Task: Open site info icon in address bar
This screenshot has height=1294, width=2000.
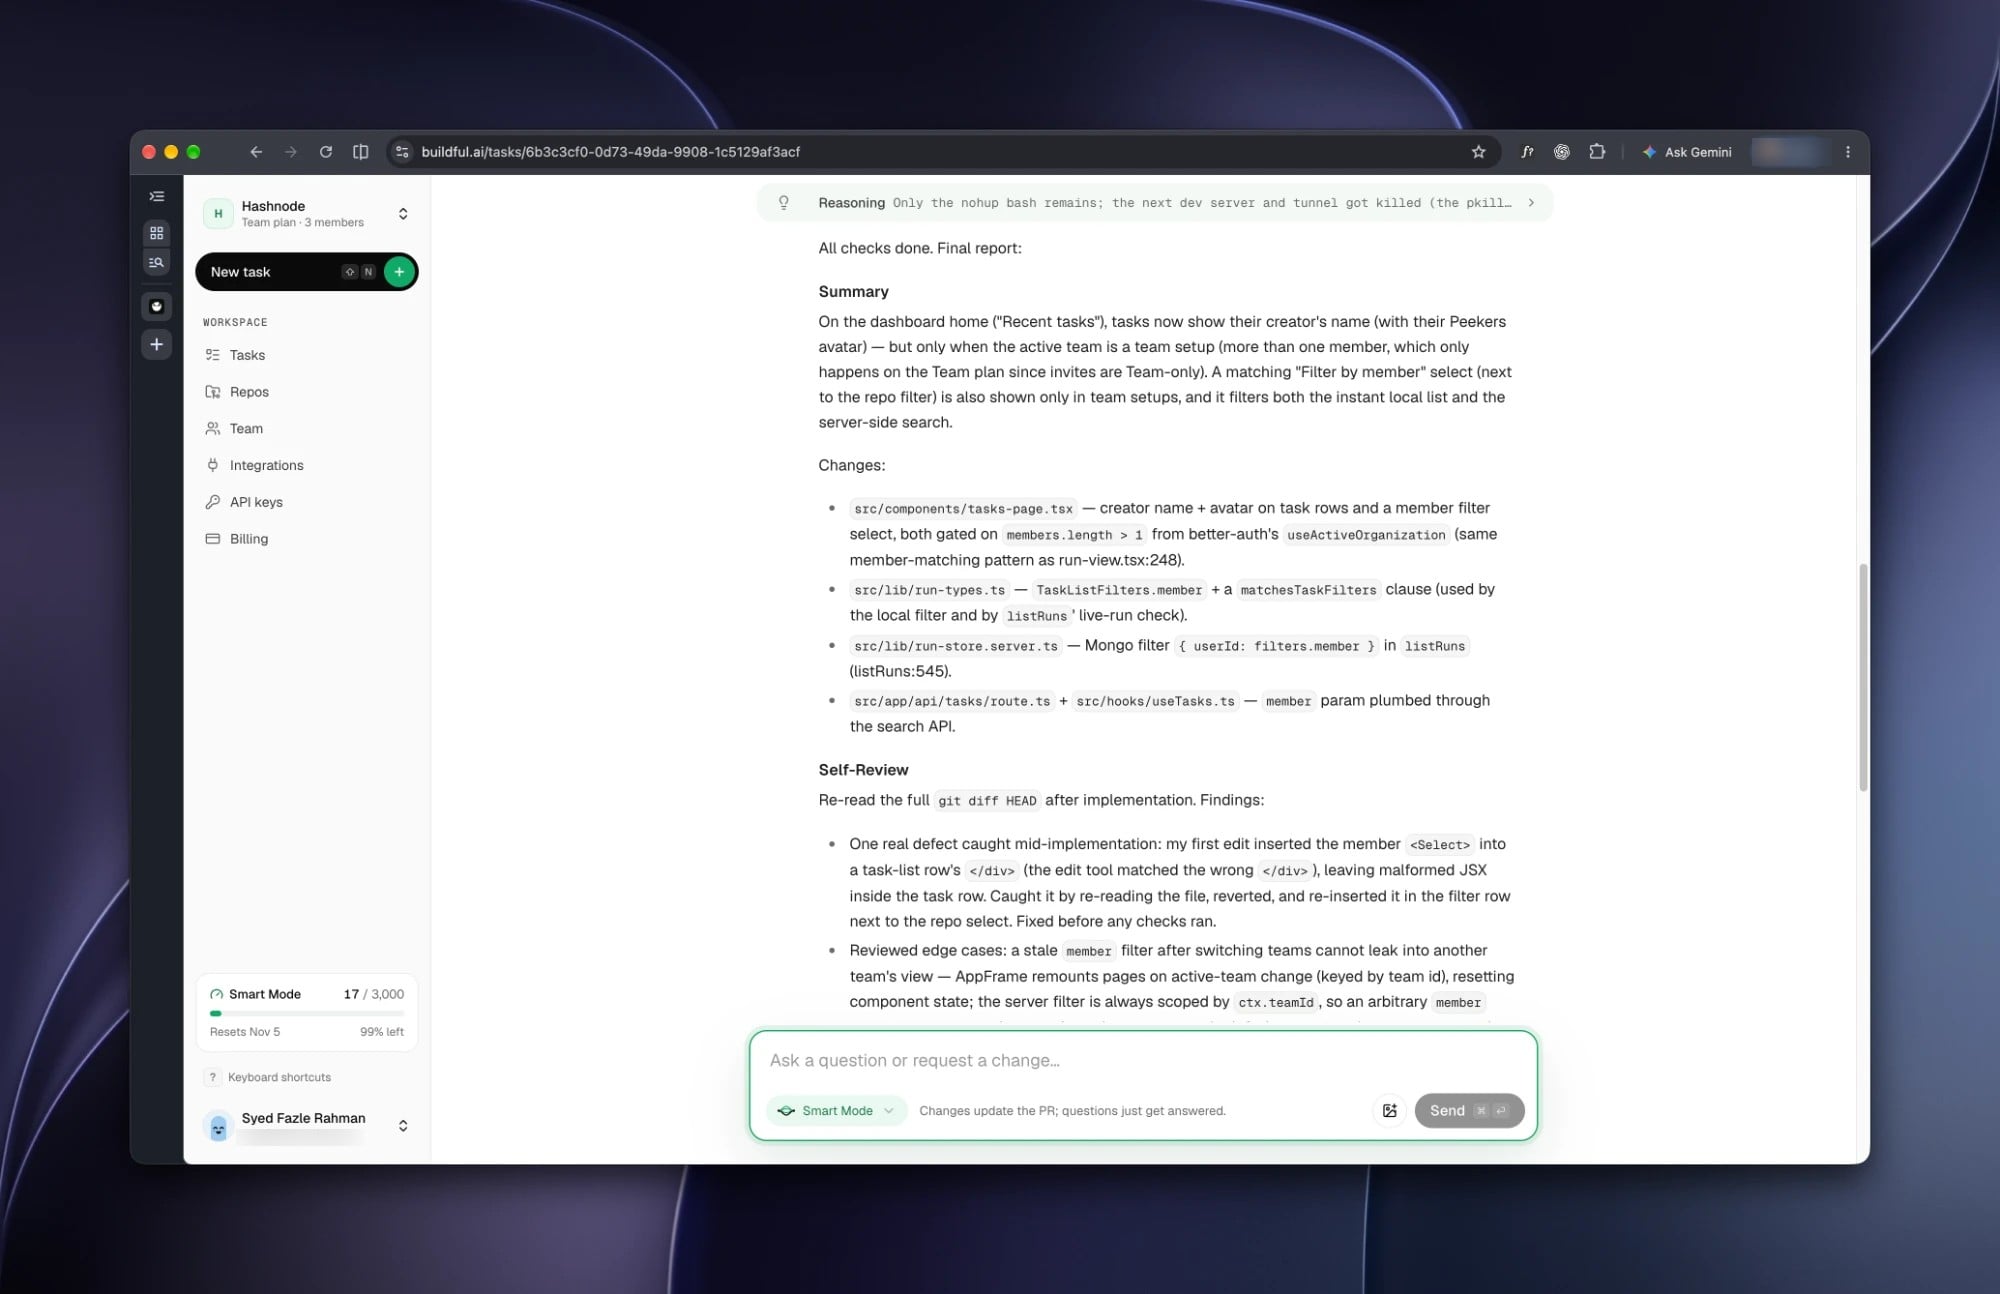Action: [402, 152]
